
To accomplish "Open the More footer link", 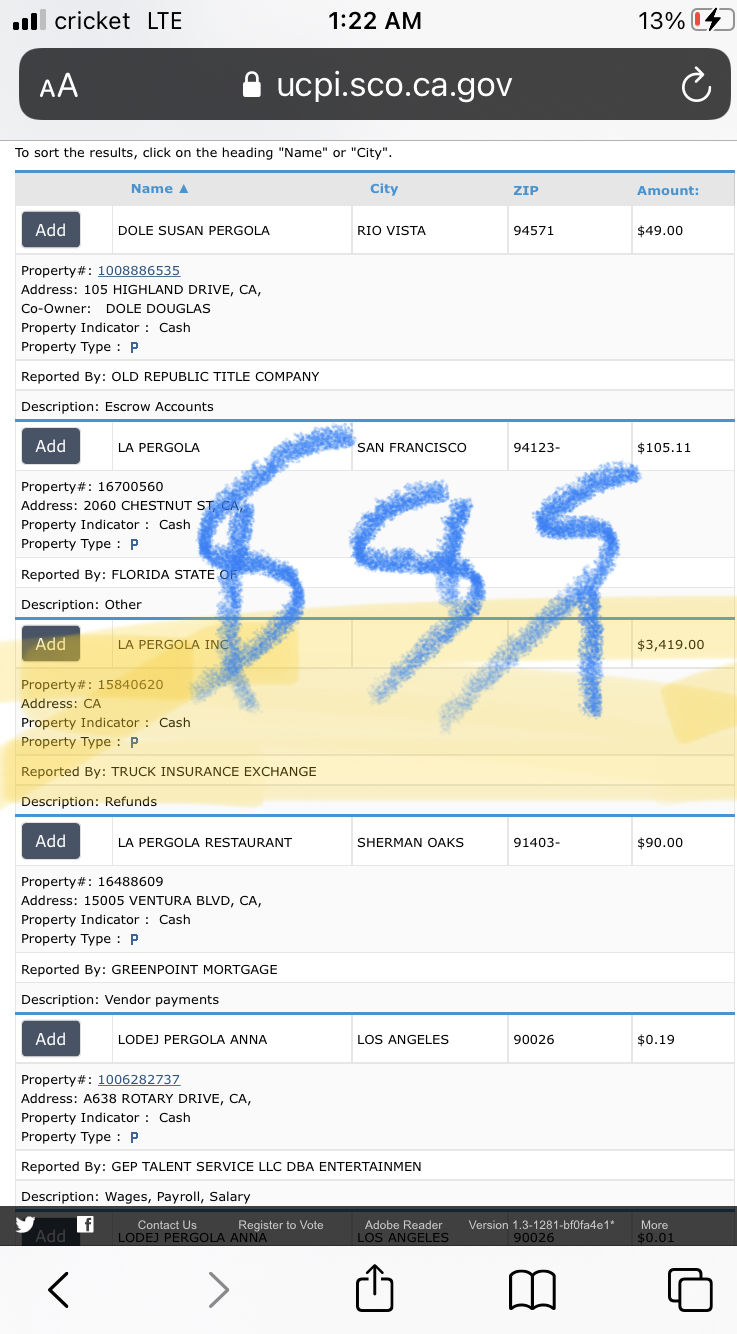I will coord(655,1225).
